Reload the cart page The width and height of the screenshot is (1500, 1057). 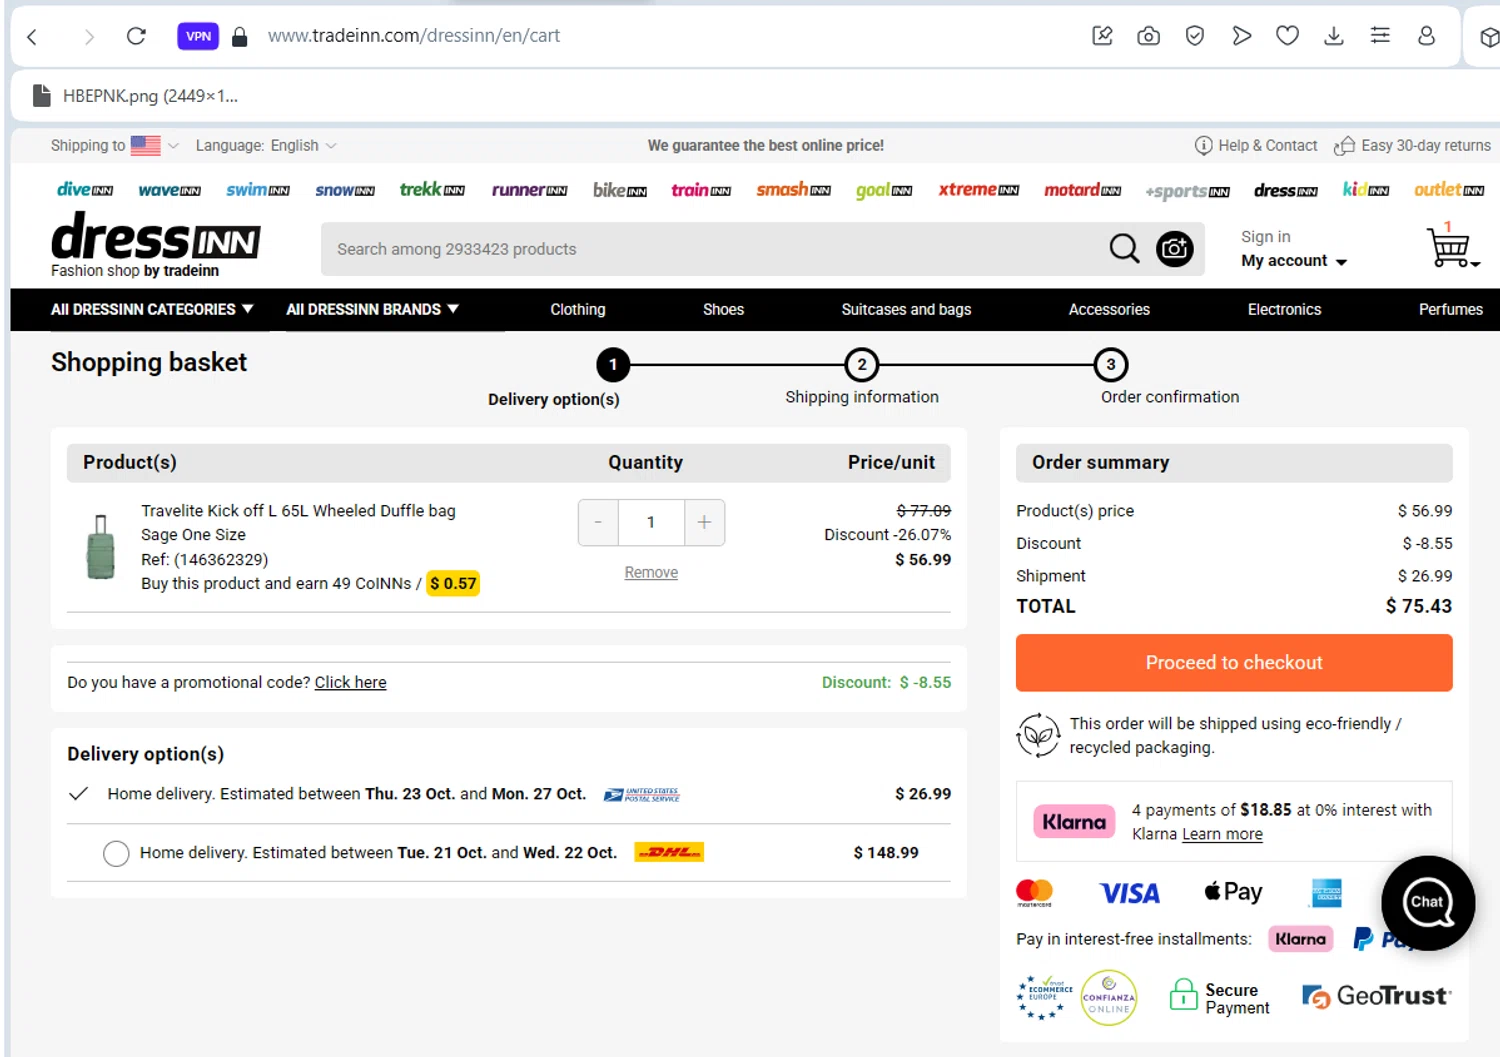click(136, 36)
